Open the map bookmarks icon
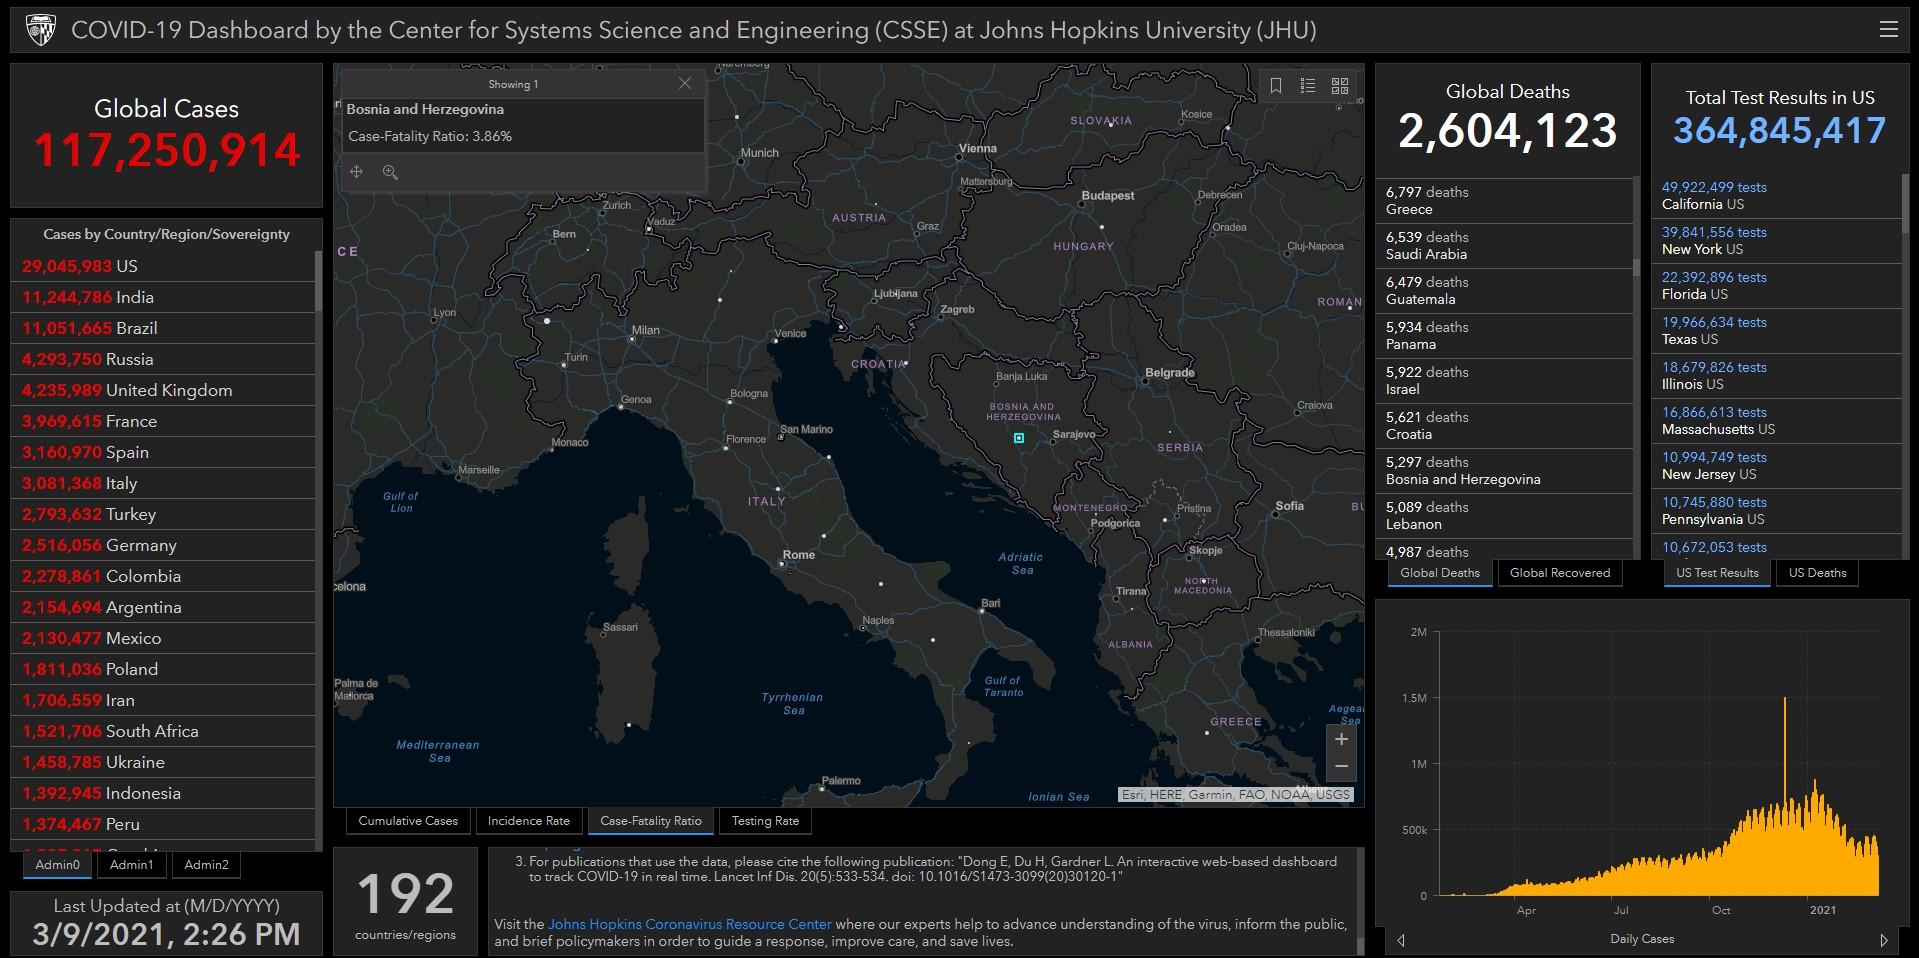The height and width of the screenshot is (958, 1919). (x=1276, y=86)
